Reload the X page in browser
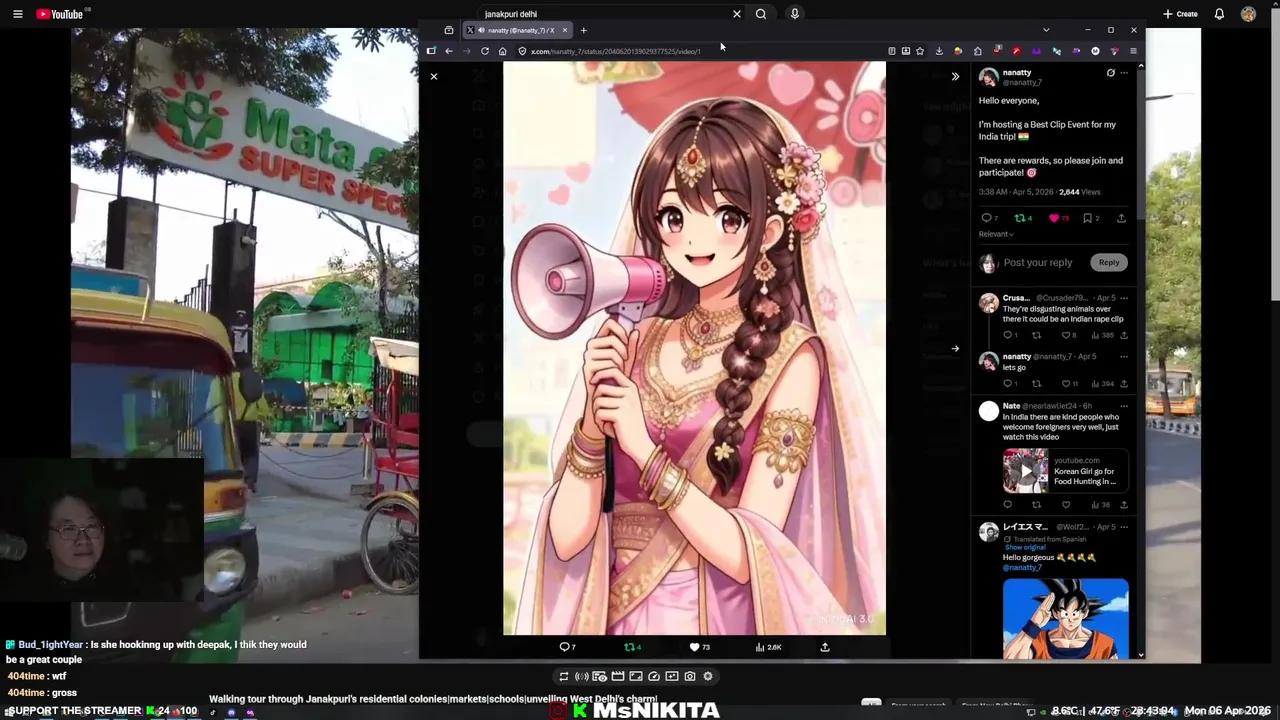The width and height of the screenshot is (1280, 720). click(485, 51)
